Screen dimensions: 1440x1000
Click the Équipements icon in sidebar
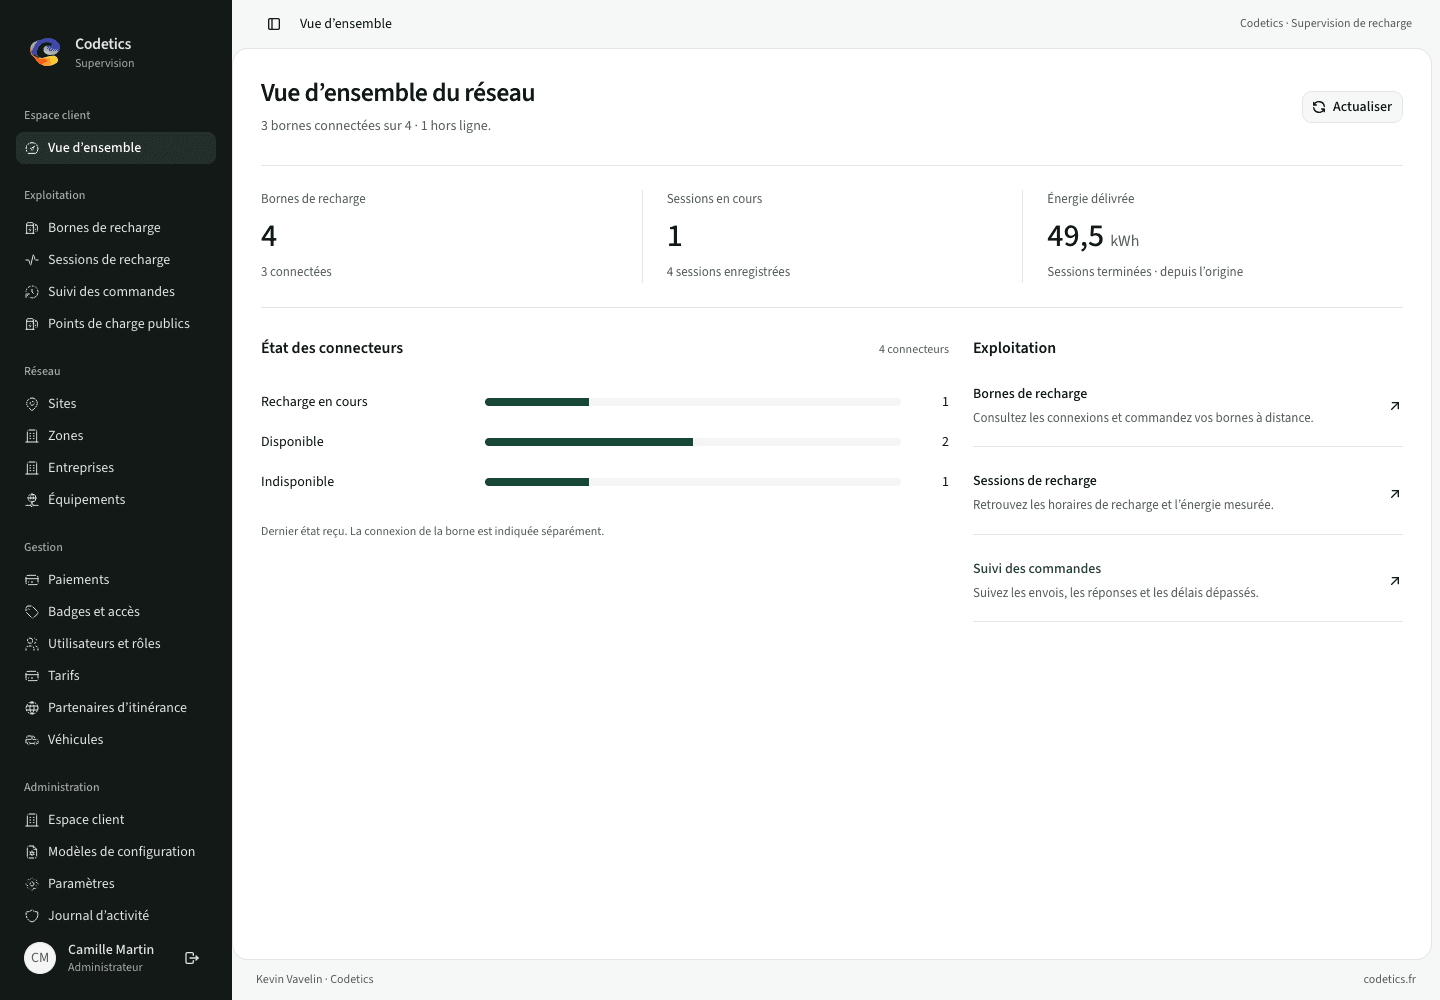pyautogui.click(x=32, y=500)
